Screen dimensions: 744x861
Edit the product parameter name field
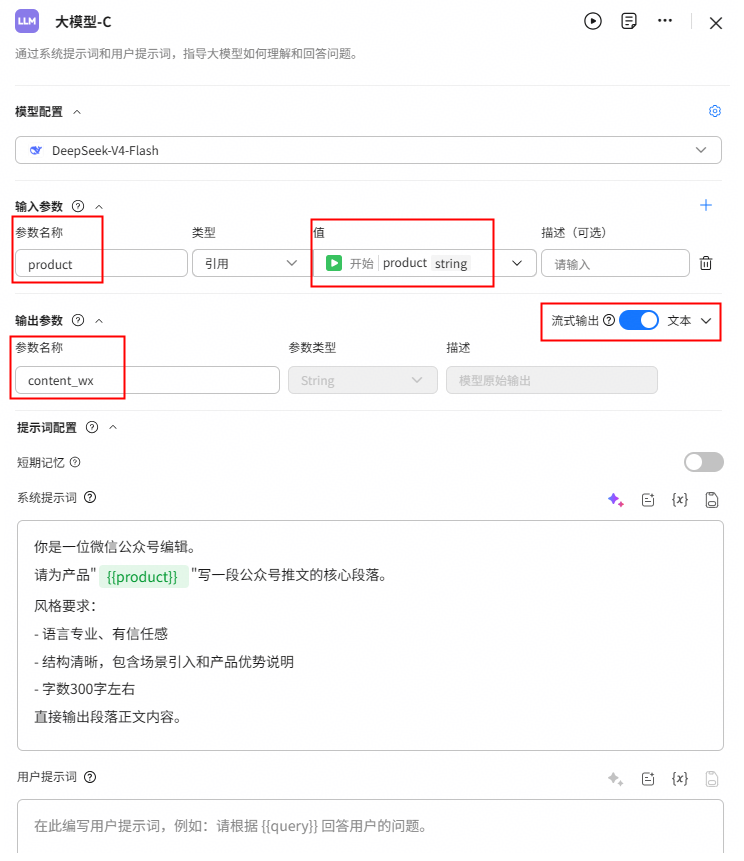tap(101, 264)
